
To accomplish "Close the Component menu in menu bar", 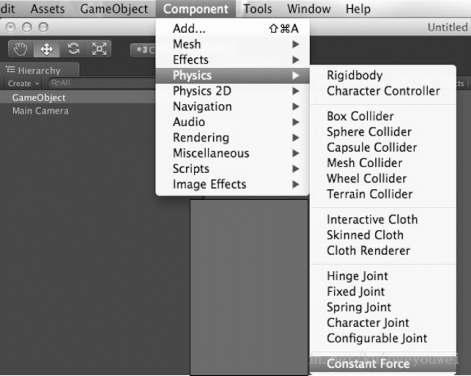I will (196, 9).
